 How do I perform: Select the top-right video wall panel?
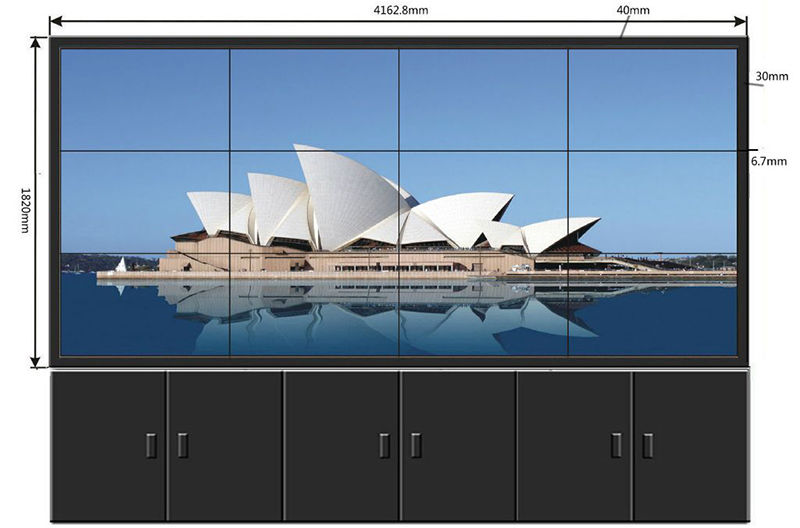click(x=653, y=100)
